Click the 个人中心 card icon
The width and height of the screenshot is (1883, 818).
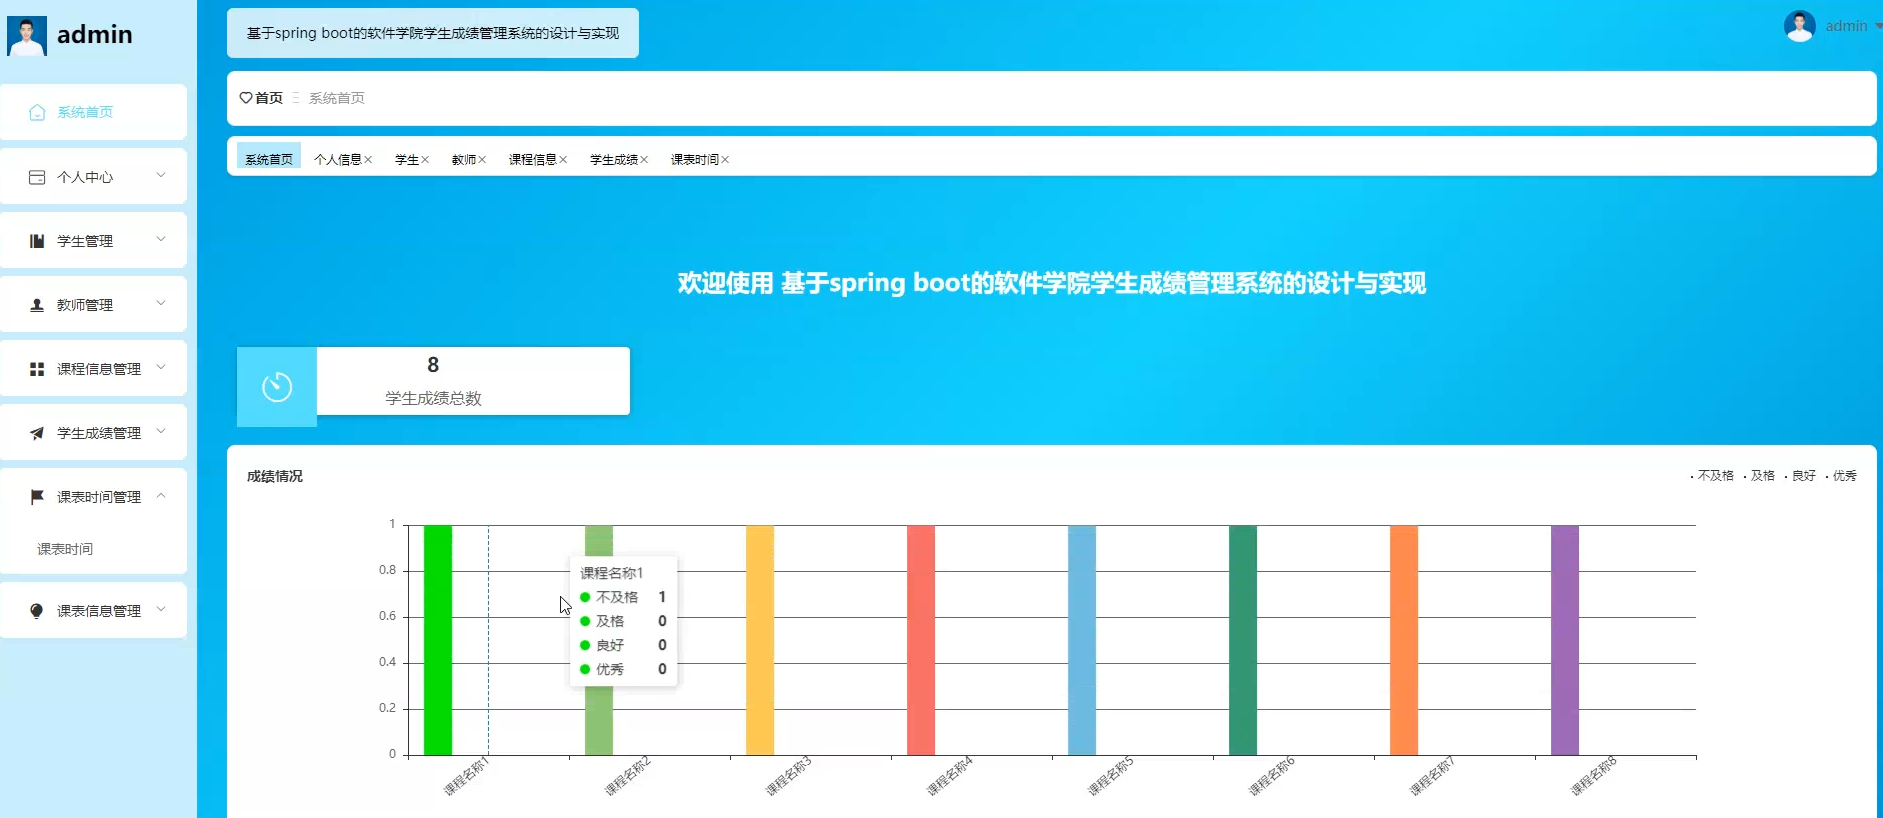pyautogui.click(x=37, y=177)
